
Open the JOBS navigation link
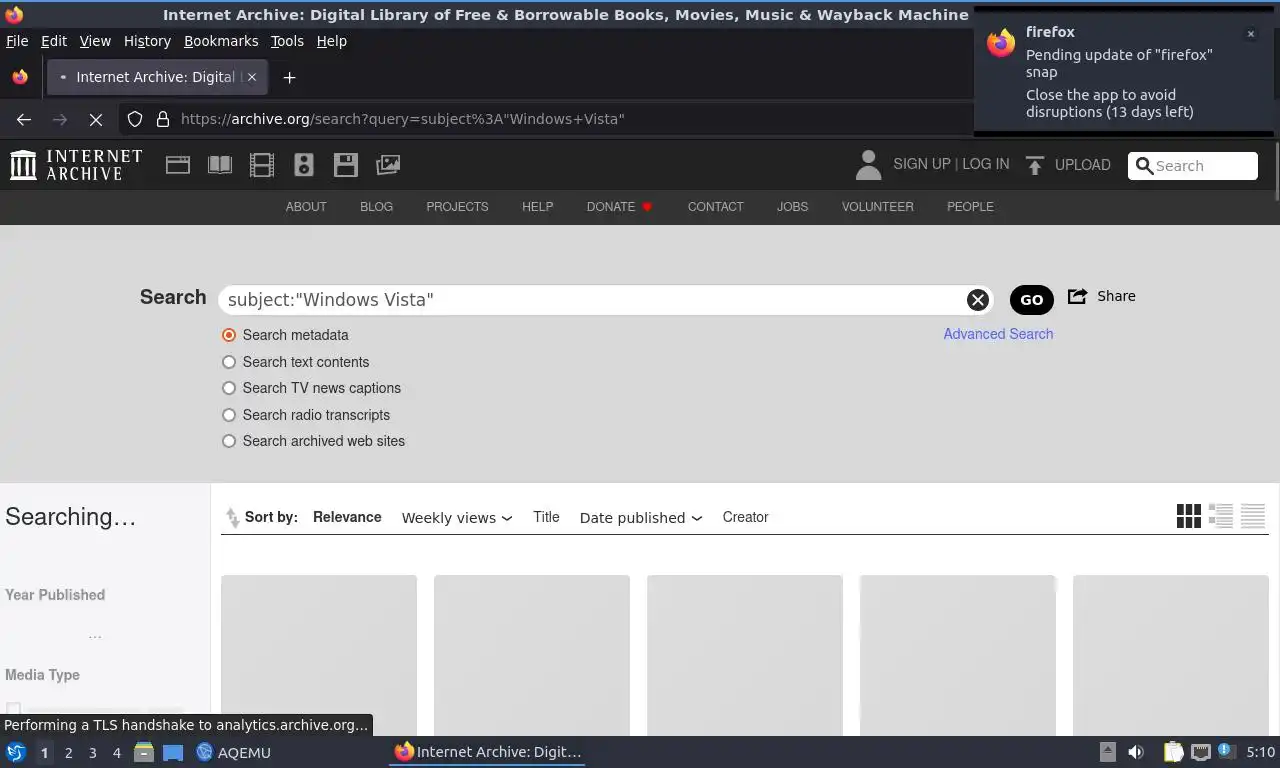(x=792, y=207)
